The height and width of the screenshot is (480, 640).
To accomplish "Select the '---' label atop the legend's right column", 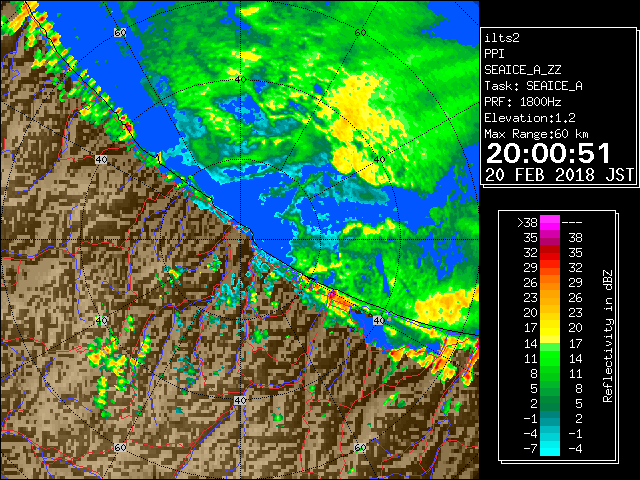I will pyautogui.click(x=572, y=222).
